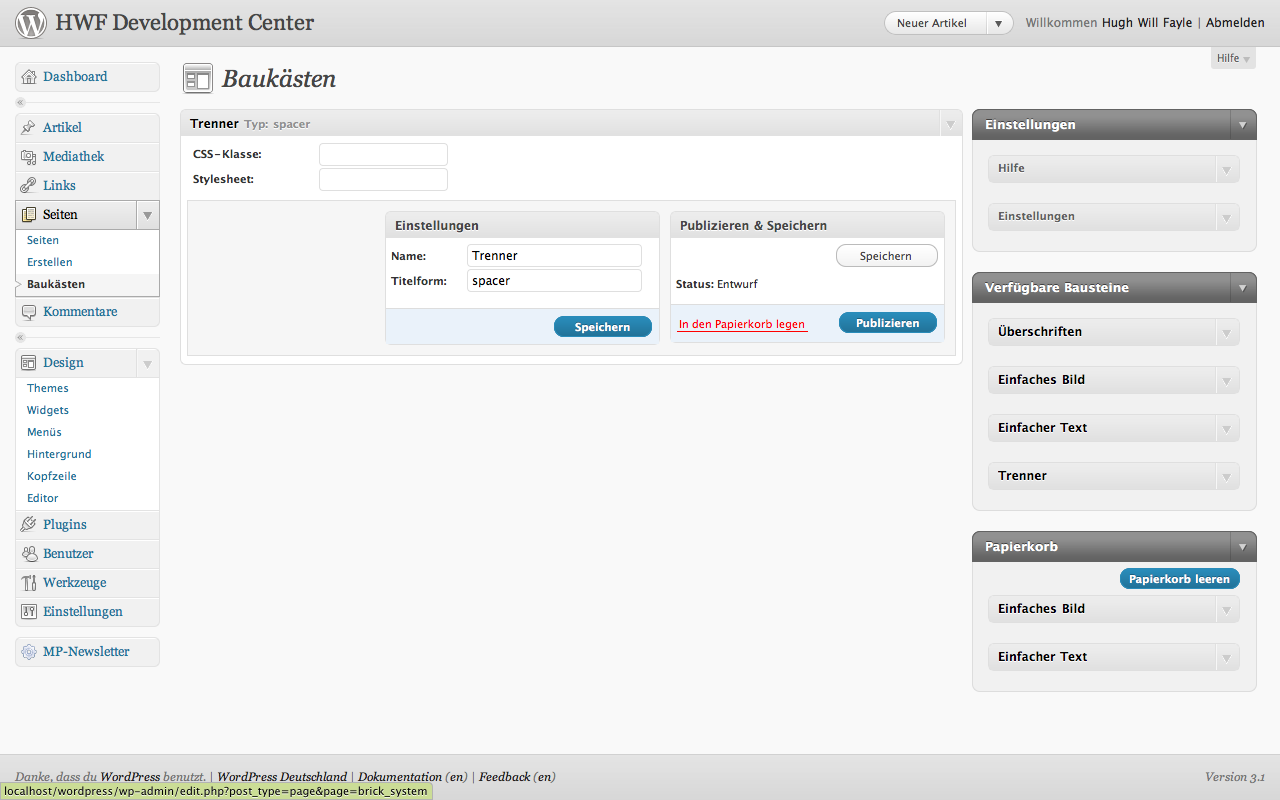Click the Design appearance icon

tap(28, 363)
